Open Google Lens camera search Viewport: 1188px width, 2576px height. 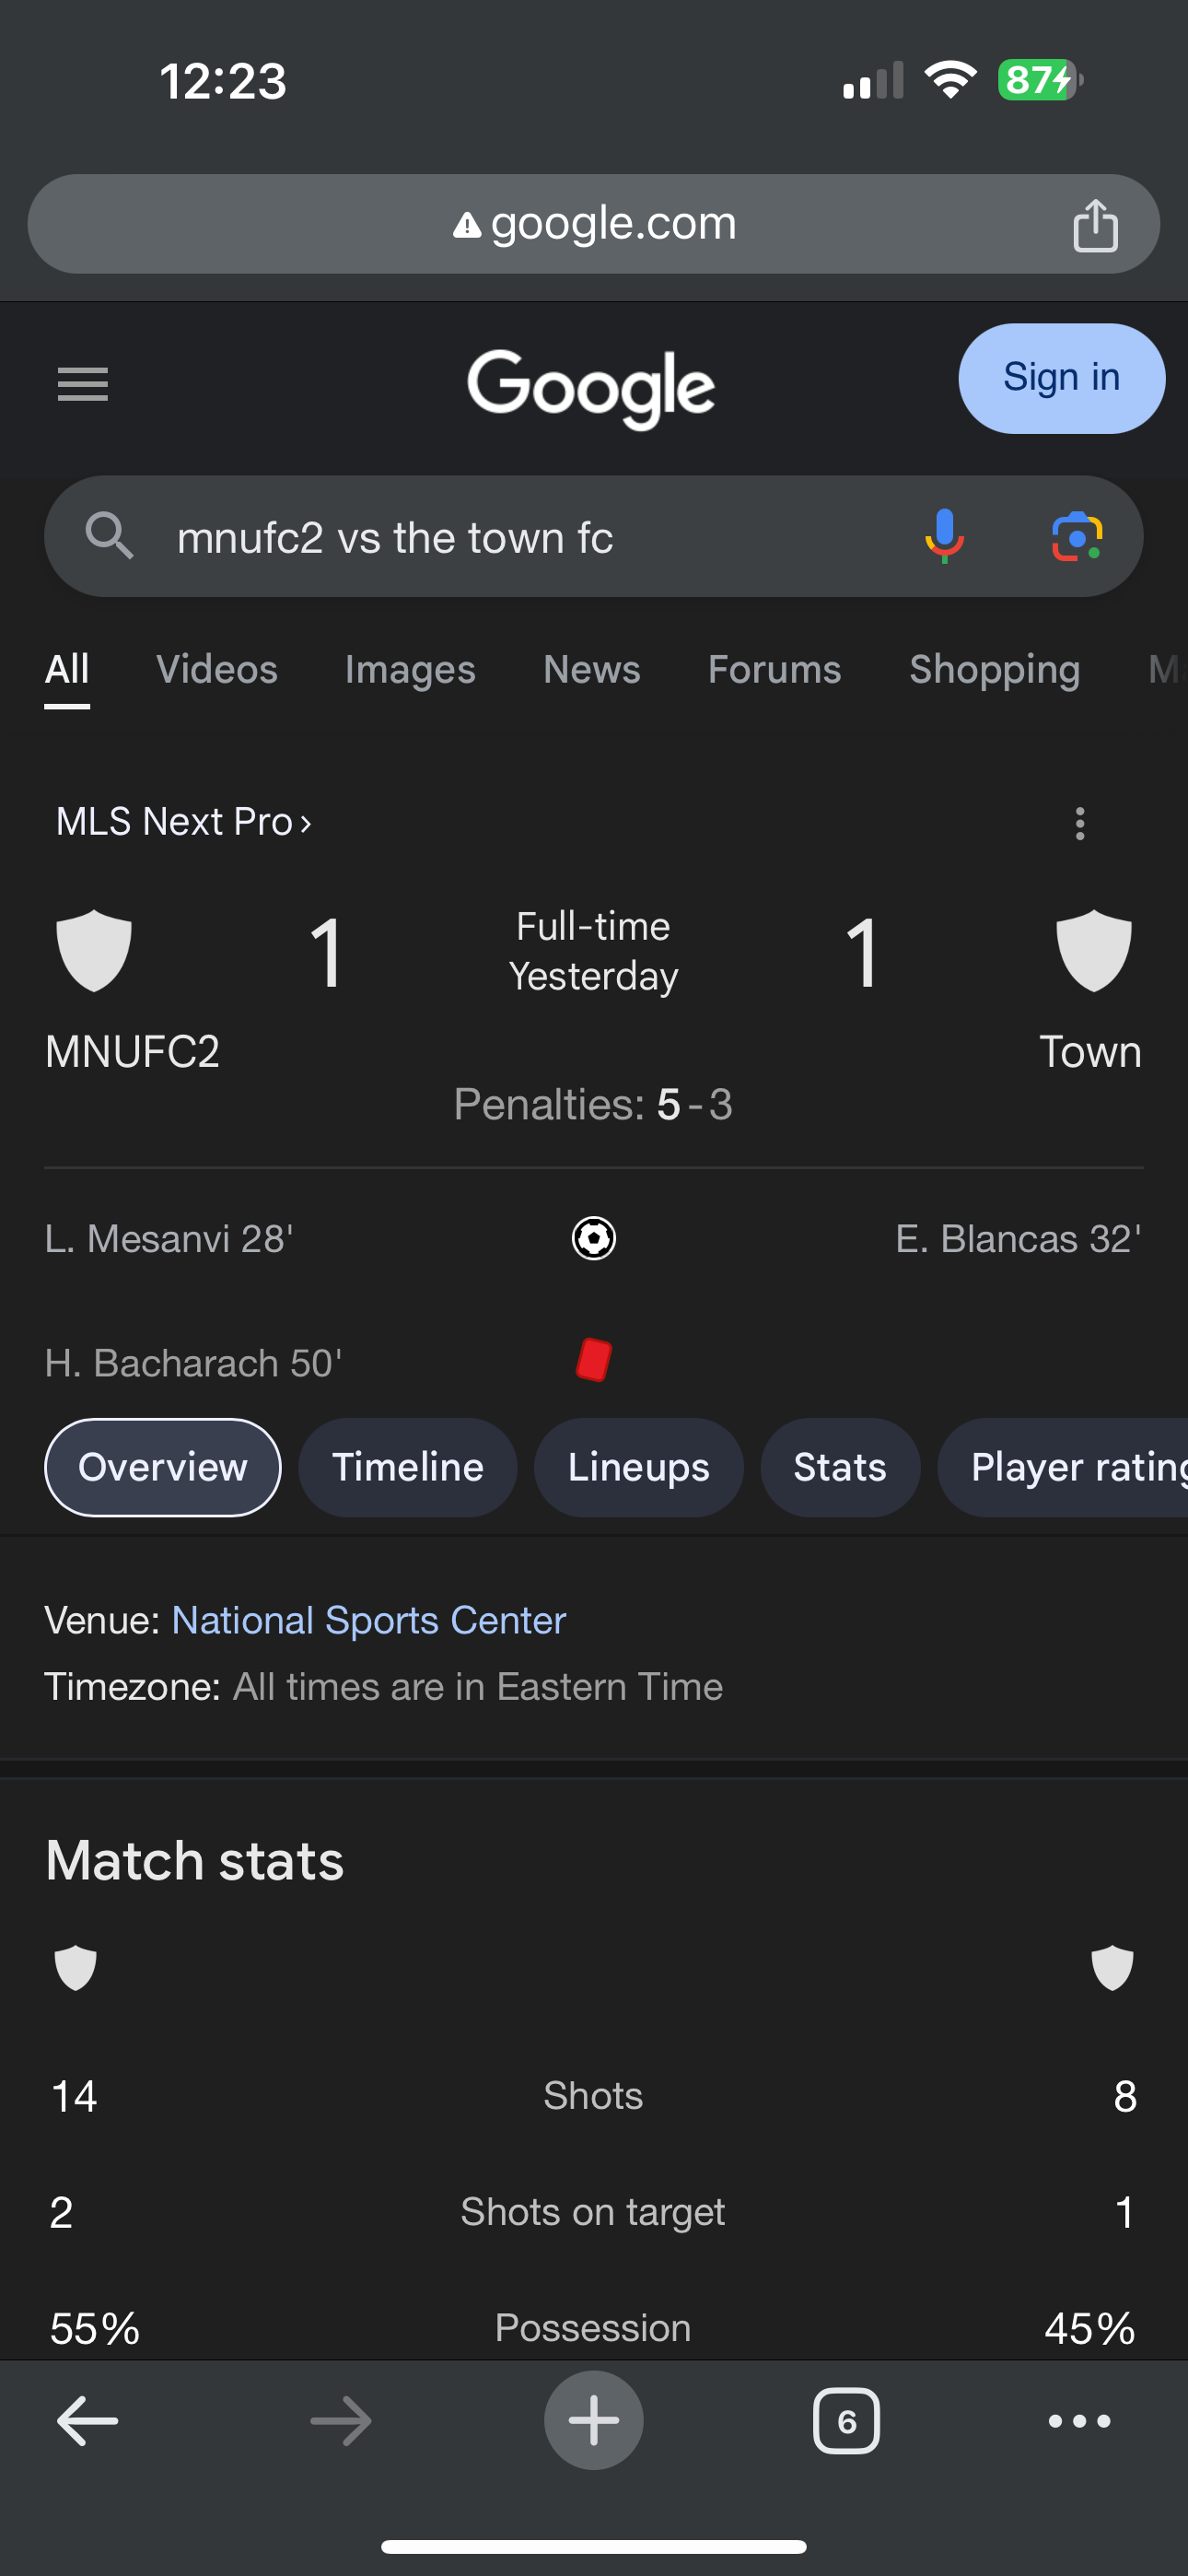tap(1076, 537)
